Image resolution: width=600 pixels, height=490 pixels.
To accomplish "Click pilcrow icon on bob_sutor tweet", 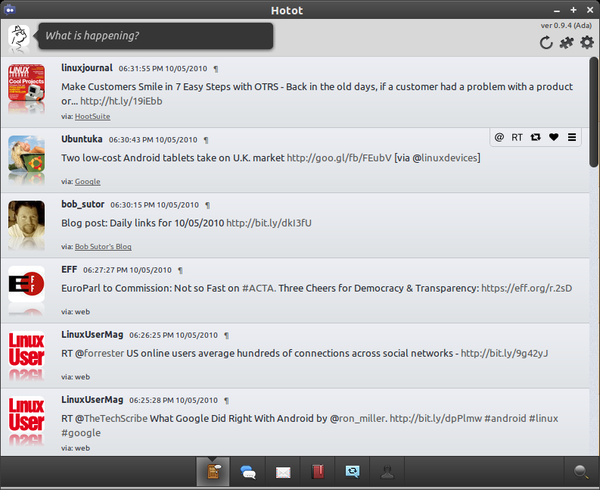I will [x=207, y=205].
